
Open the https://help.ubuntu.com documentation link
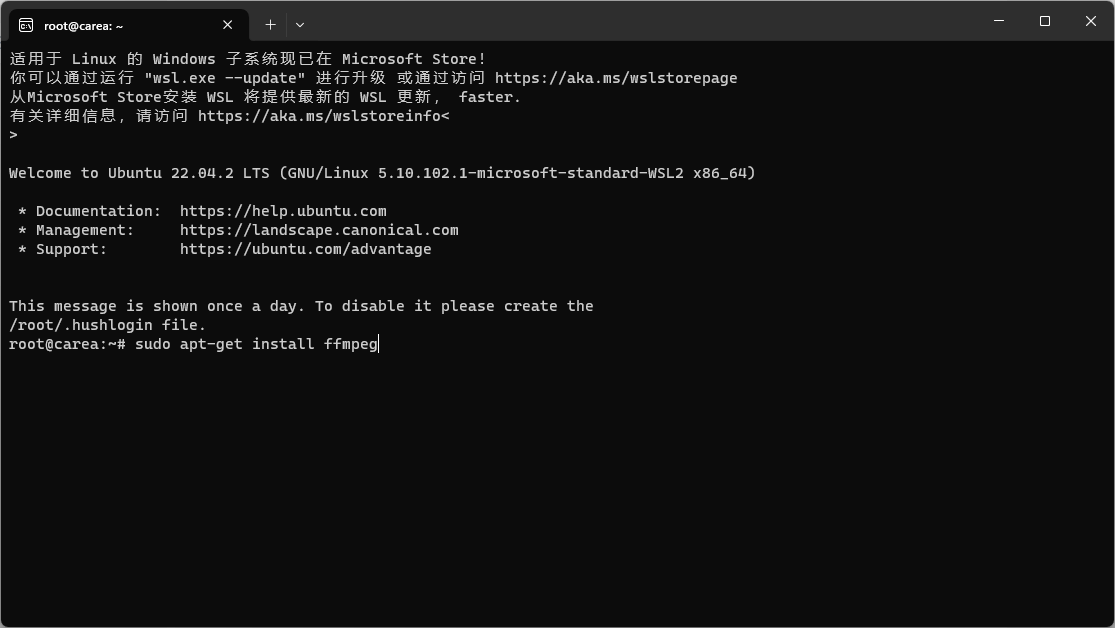[x=283, y=210]
